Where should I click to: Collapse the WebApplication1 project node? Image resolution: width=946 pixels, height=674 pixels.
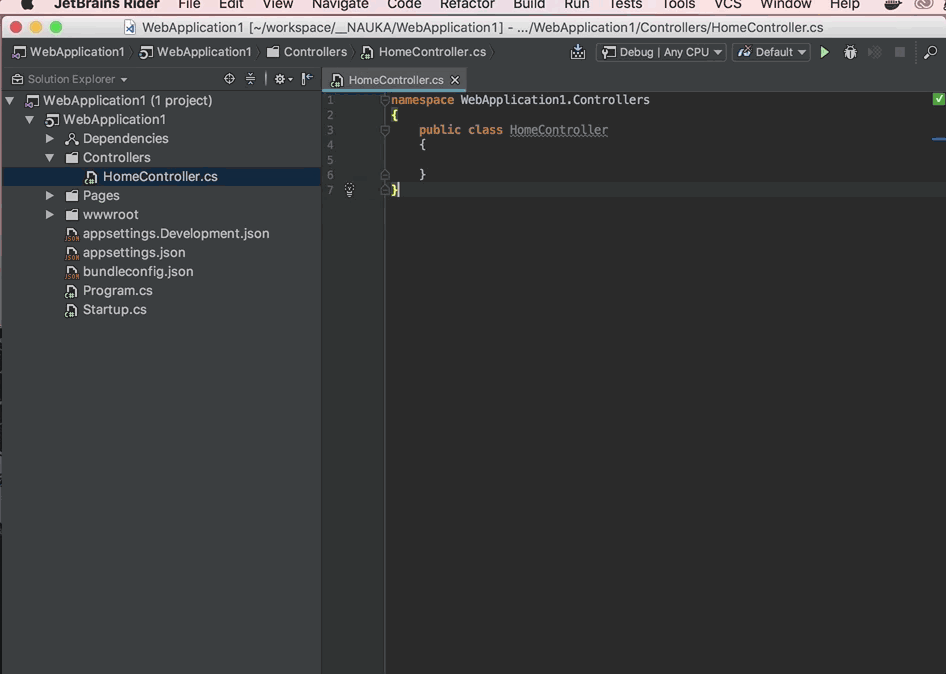[x=30, y=119]
